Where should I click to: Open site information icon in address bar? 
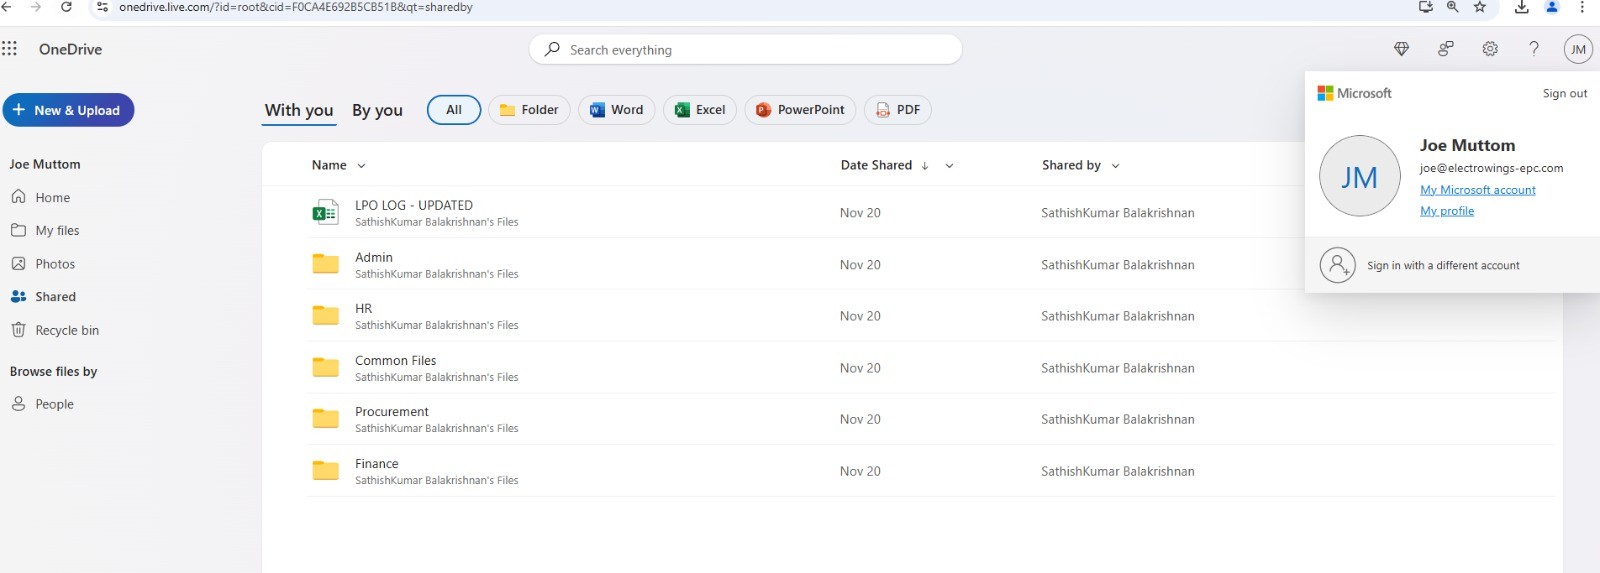click(102, 7)
